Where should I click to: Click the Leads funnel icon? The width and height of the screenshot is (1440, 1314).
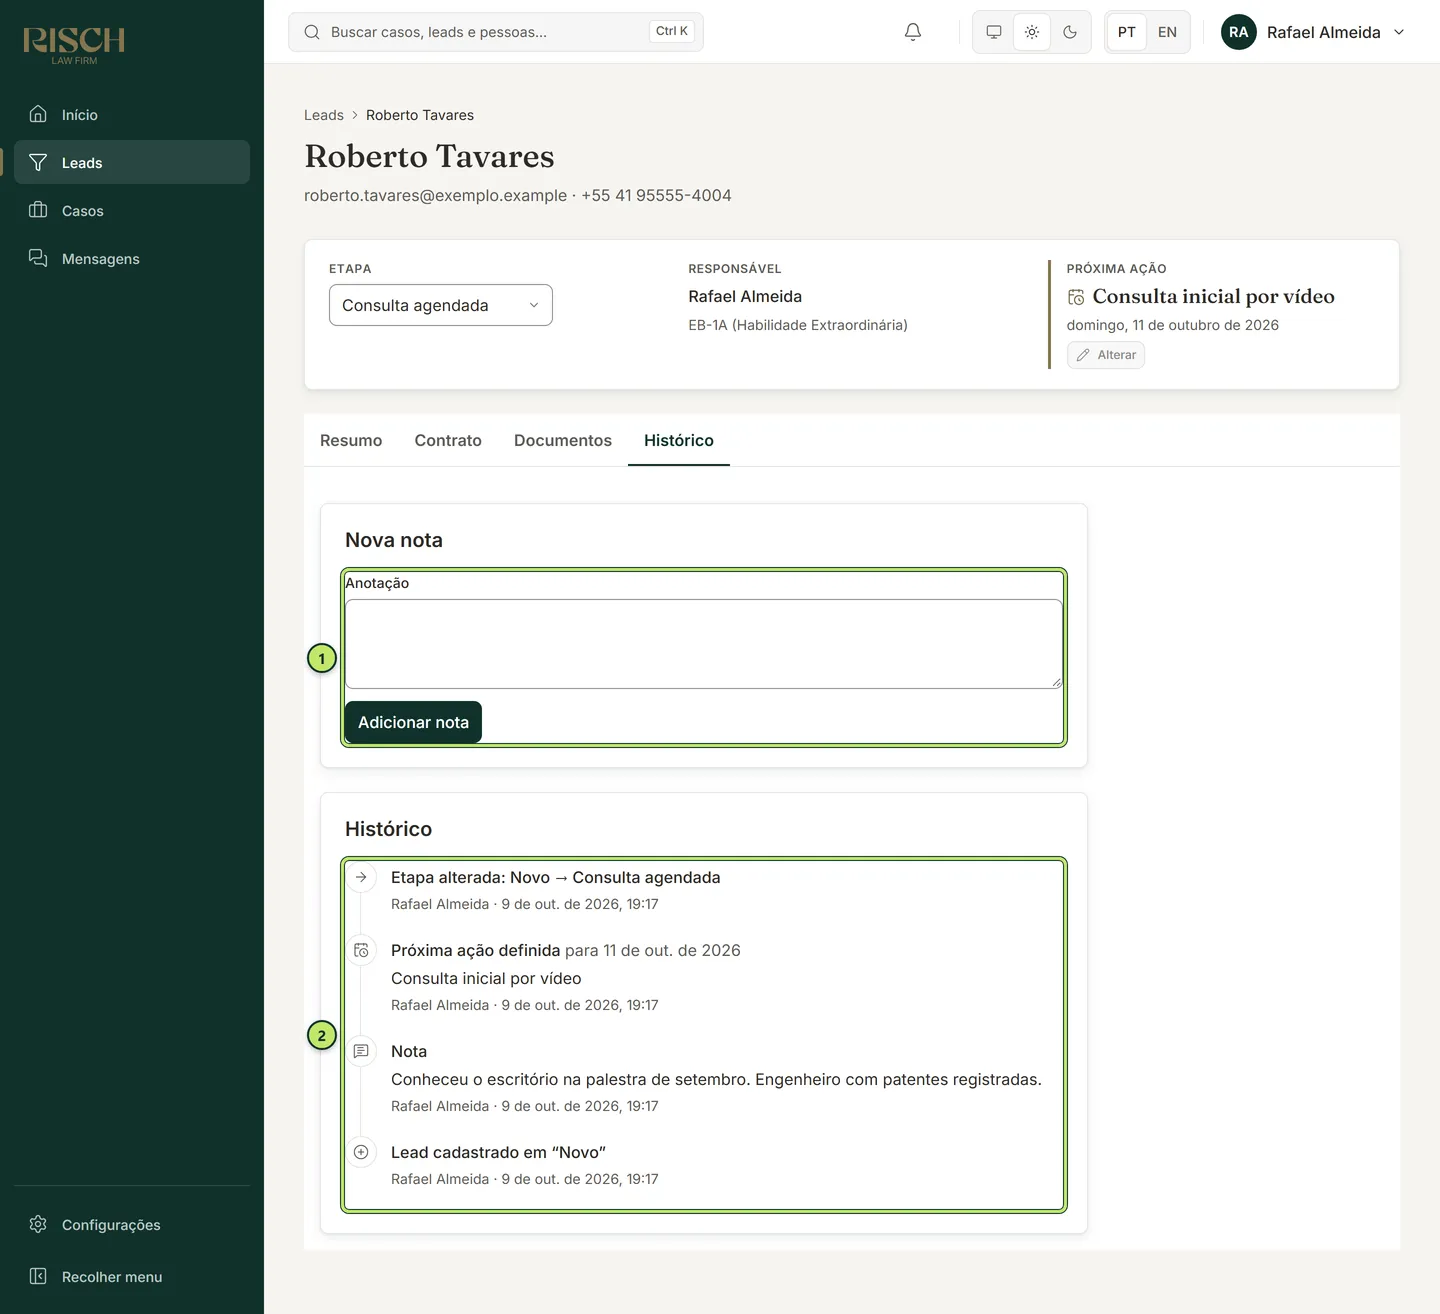38,162
